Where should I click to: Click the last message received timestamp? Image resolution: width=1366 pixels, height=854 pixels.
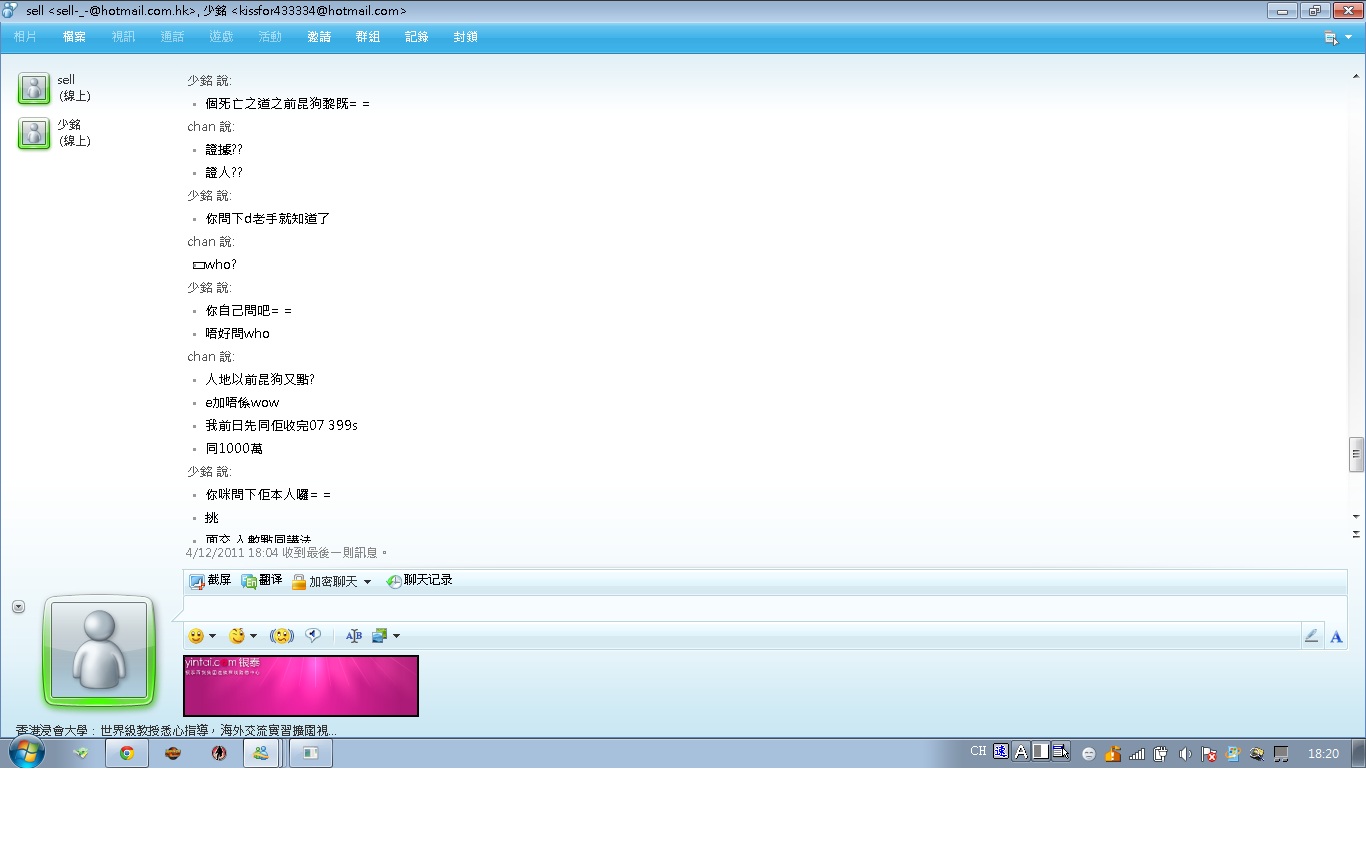[287, 553]
